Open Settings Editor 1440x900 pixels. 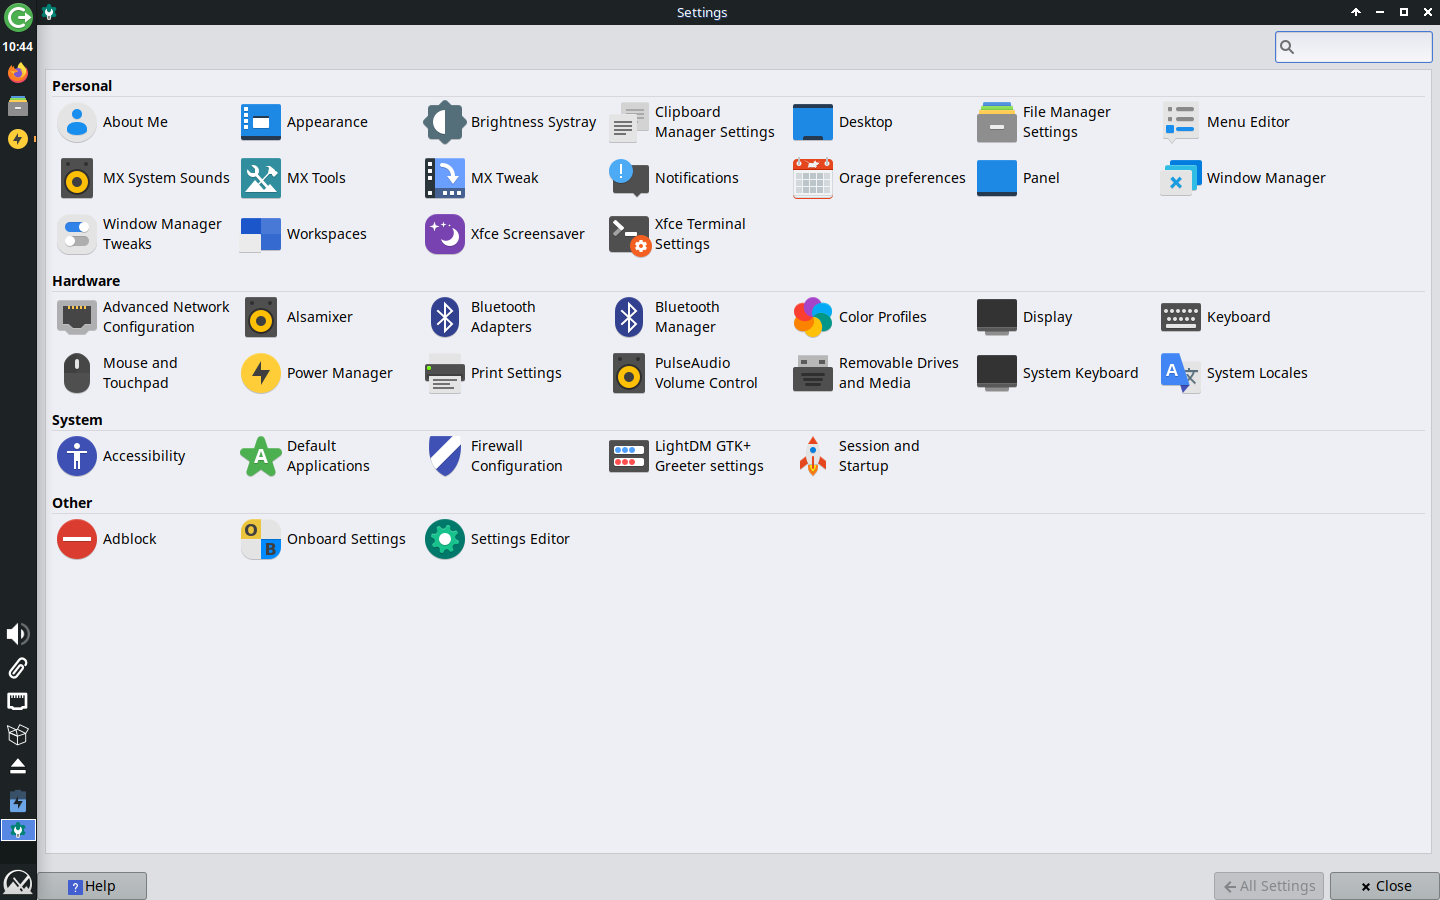point(498,539)
